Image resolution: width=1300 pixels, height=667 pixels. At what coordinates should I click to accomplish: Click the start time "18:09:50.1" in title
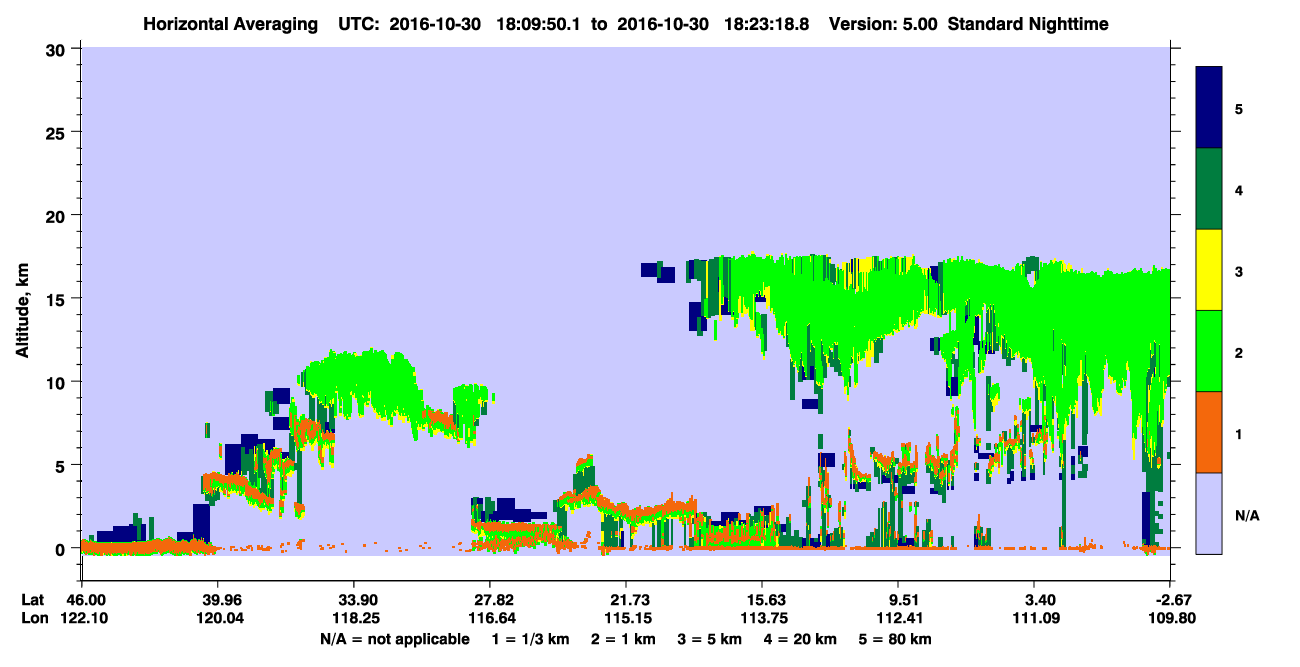tap(539, 24)
